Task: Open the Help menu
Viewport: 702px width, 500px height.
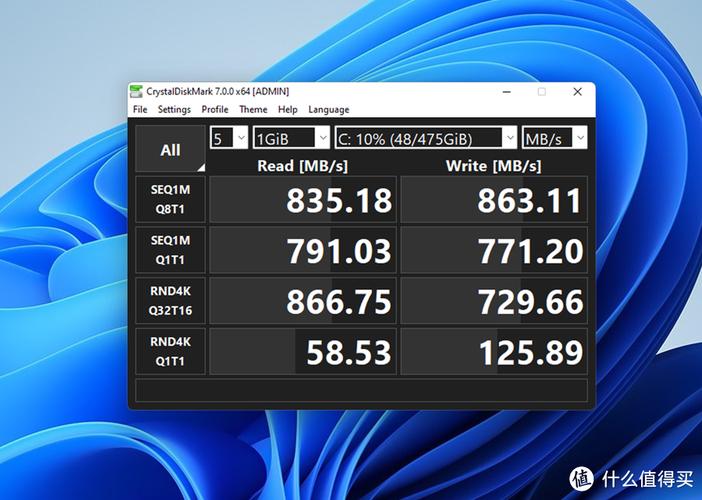Action: [x=287, y=110]
